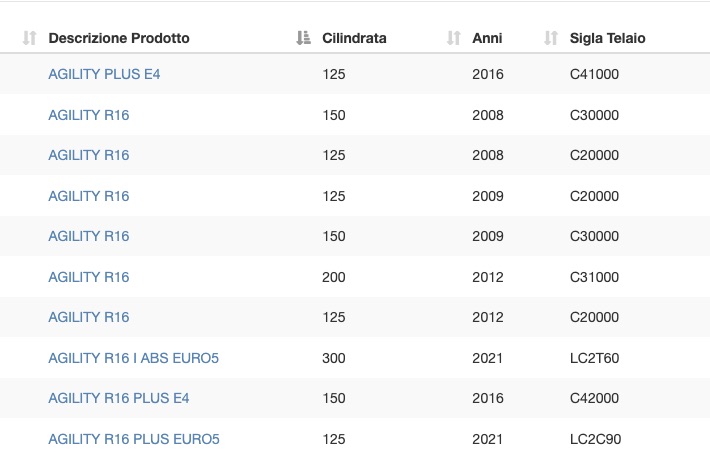Click C20000 in the 2009 row
Screen dimensions: 710x466
594,196
